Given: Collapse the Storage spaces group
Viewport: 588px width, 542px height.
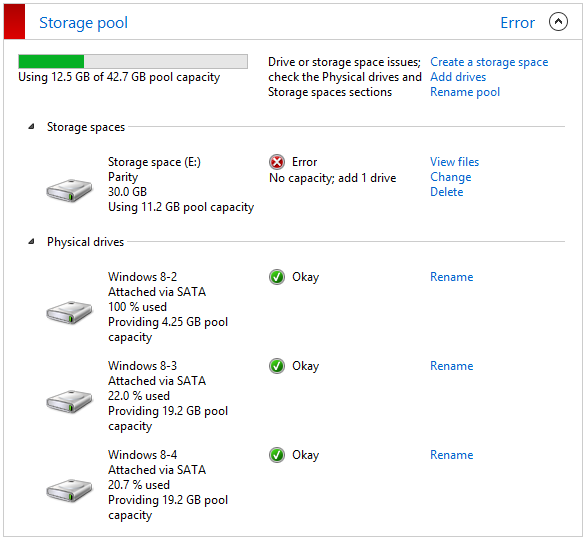Looking at the screenshot, I should click(x=32, y=127).
